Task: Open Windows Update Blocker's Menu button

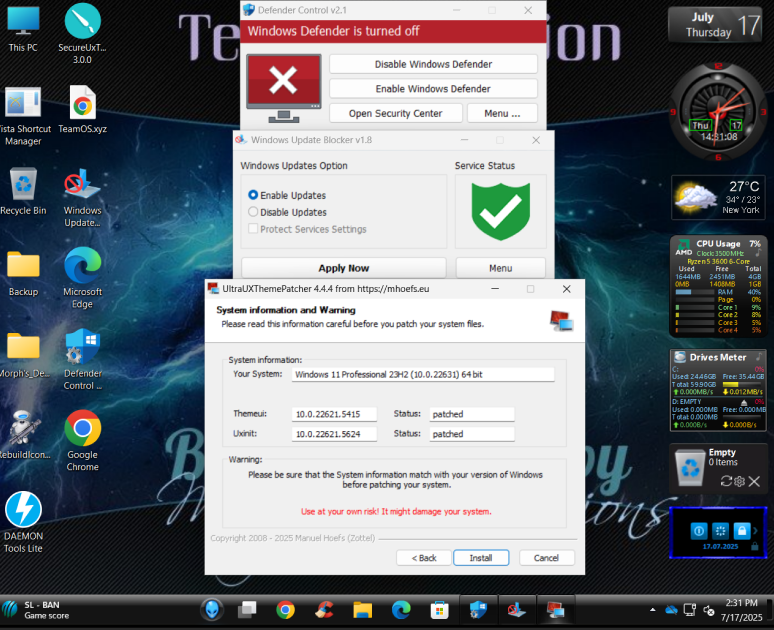Action: click(501, 268)
